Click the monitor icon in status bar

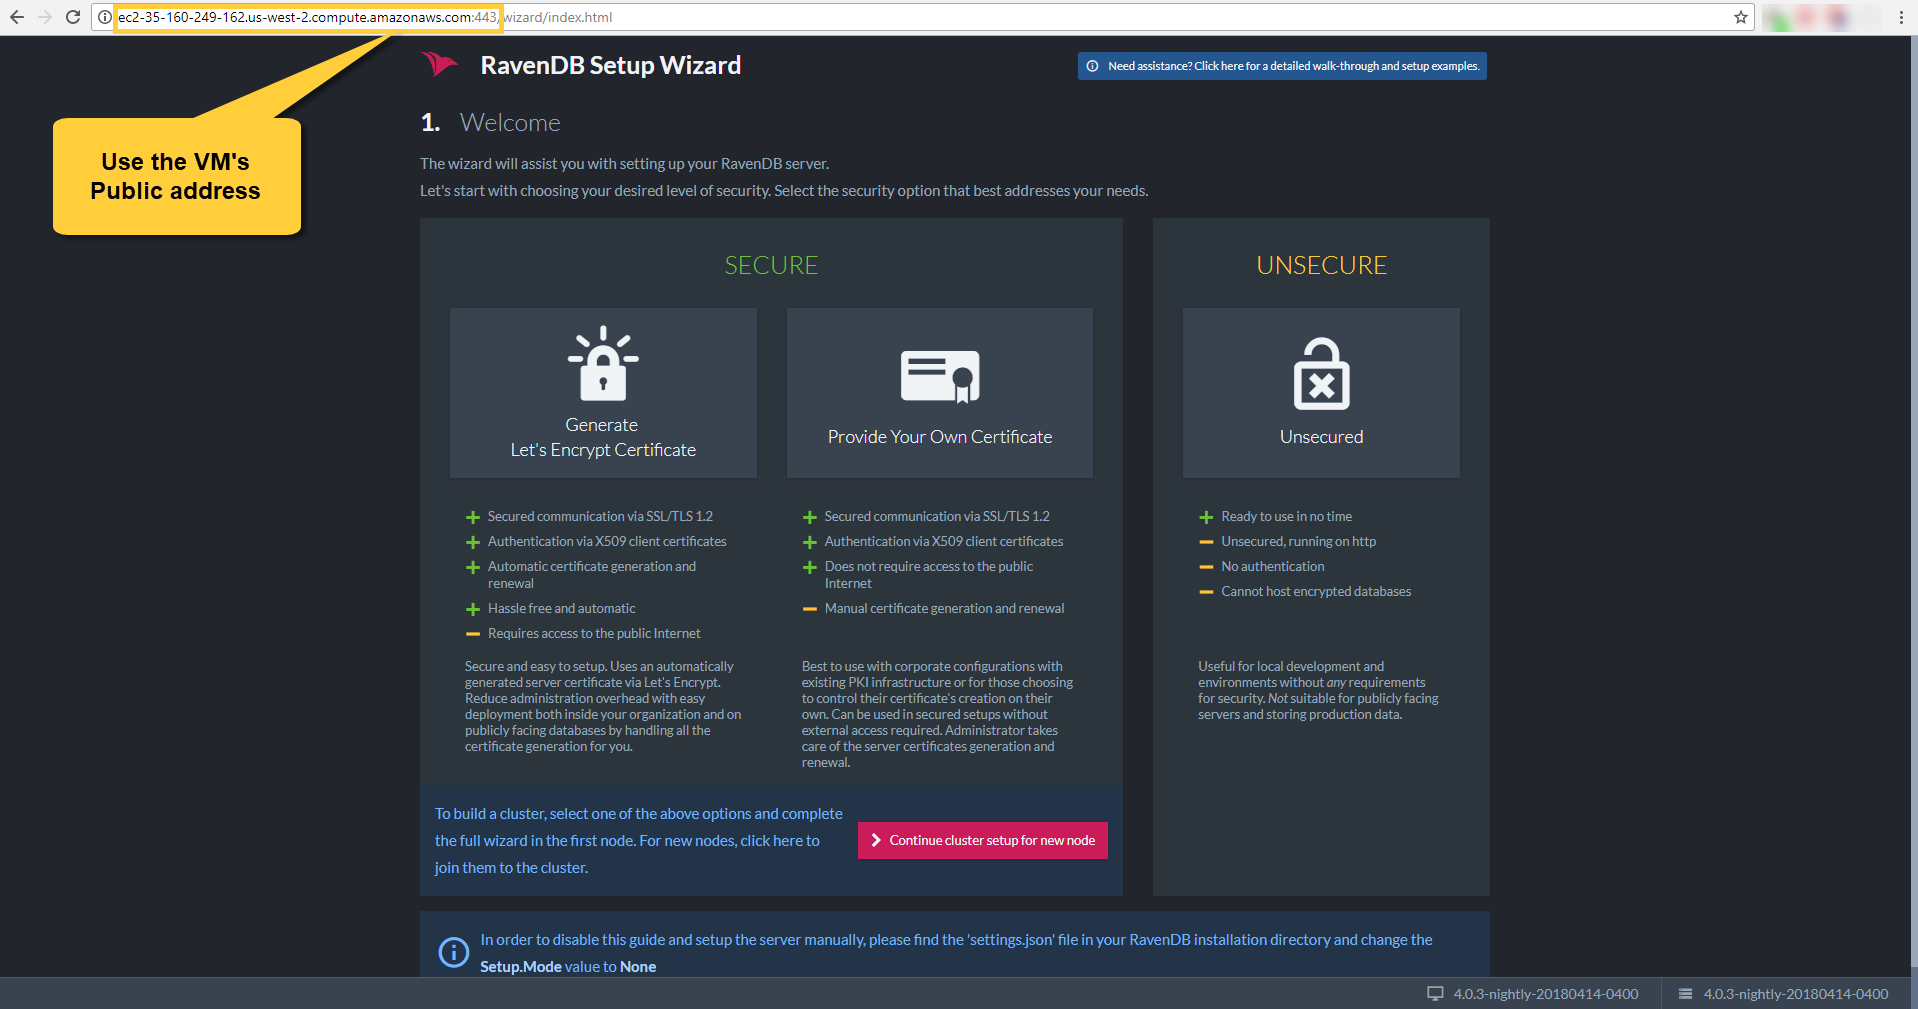[x=1435, y=993]
